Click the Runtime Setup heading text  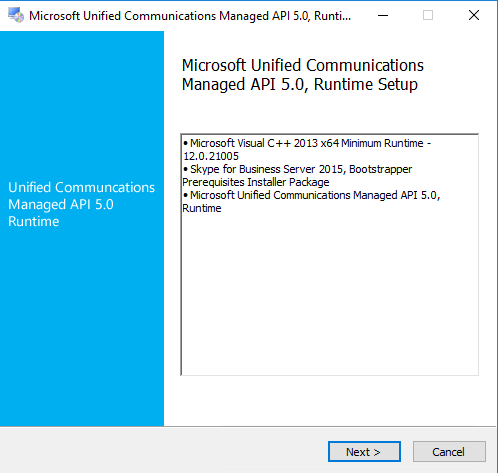[x=366, y=84]
